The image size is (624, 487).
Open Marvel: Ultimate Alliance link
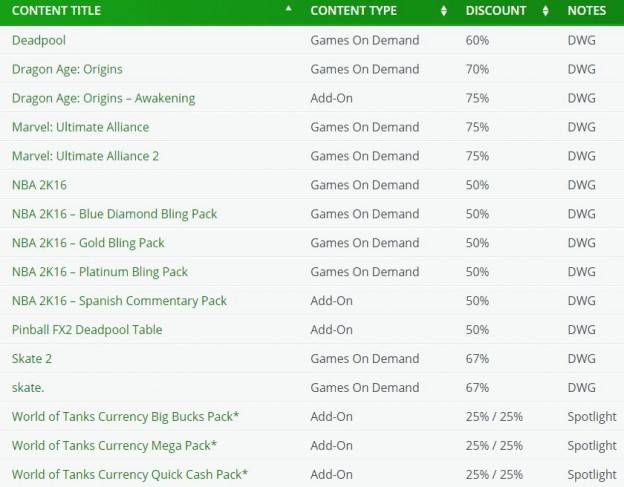pos(80,127)
